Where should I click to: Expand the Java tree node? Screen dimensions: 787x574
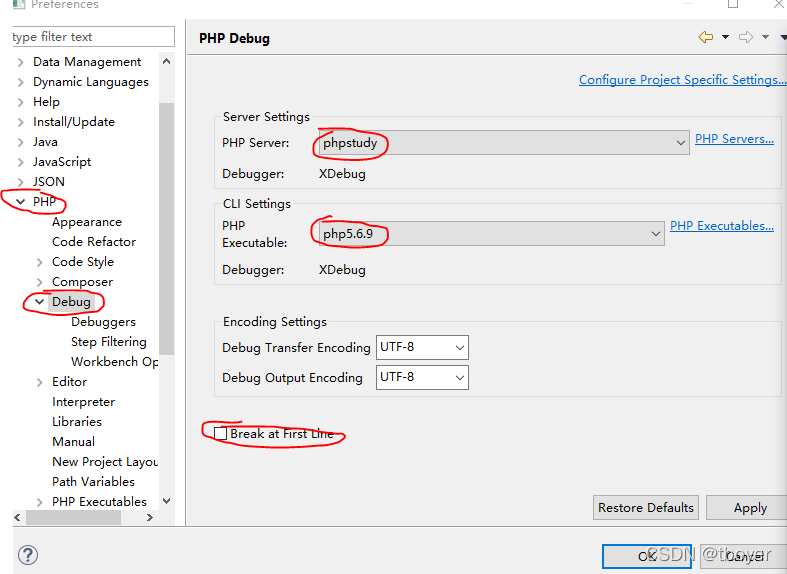[20, 142]
